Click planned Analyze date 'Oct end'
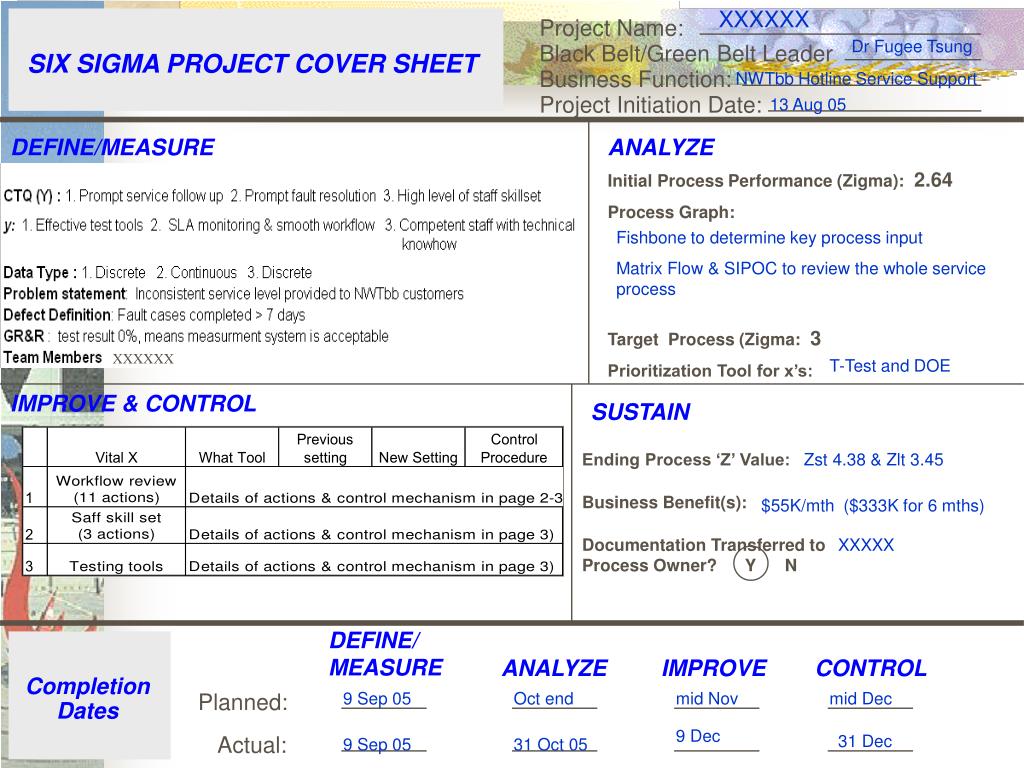Viewport: 1024px width, 768px height. (543, 699)
